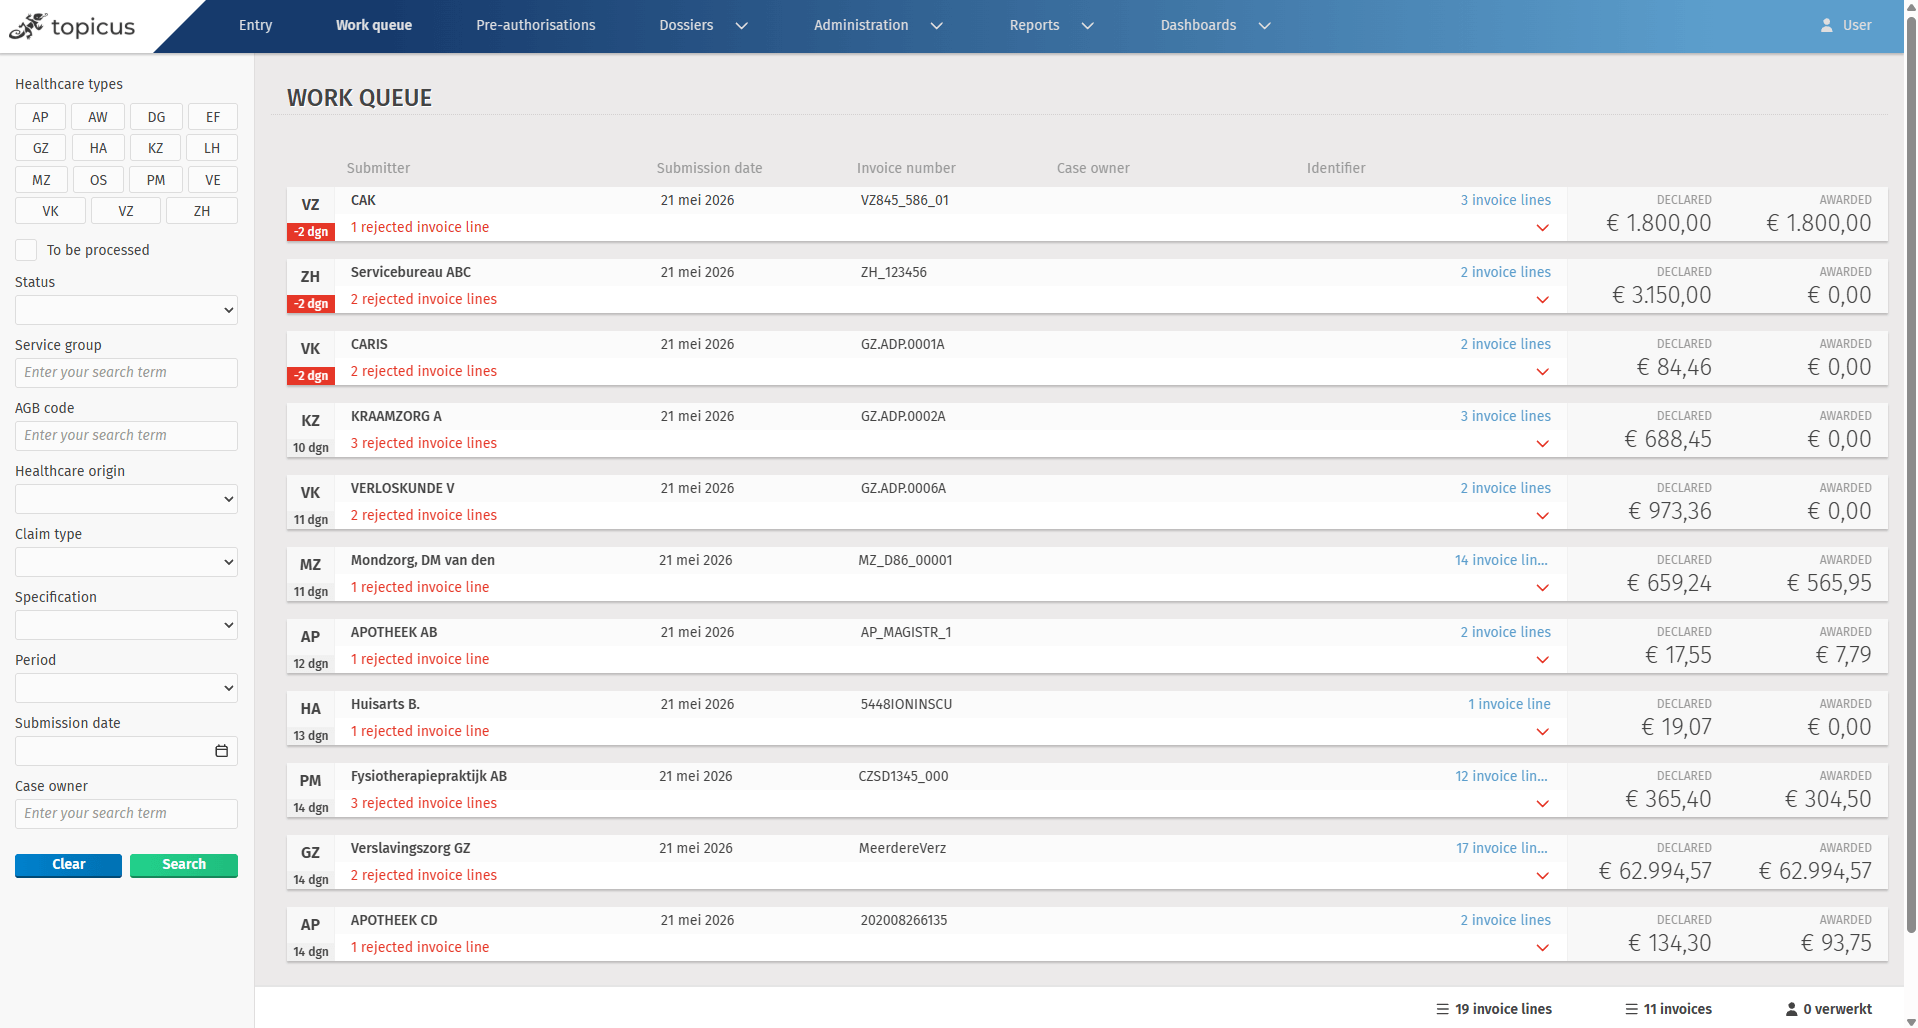Open Mondzorg's 14 invoice lines link
Screen dimensions: 1918x1028
pyautogui.click(x=1500, y=560)
